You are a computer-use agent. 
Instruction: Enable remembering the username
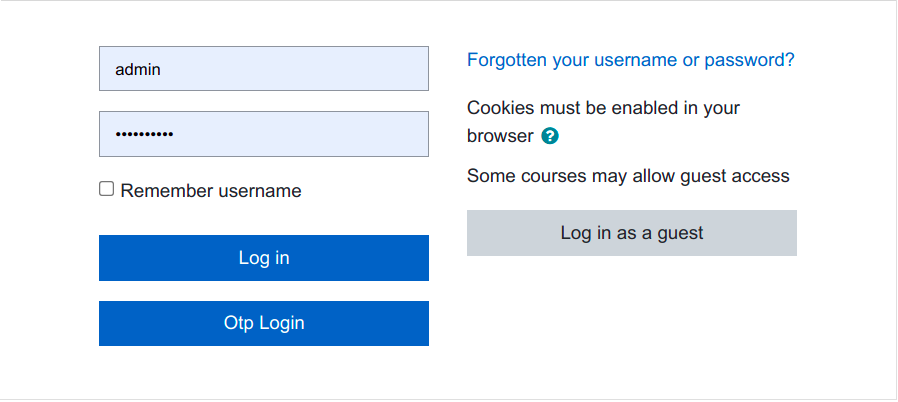point(107,189)
